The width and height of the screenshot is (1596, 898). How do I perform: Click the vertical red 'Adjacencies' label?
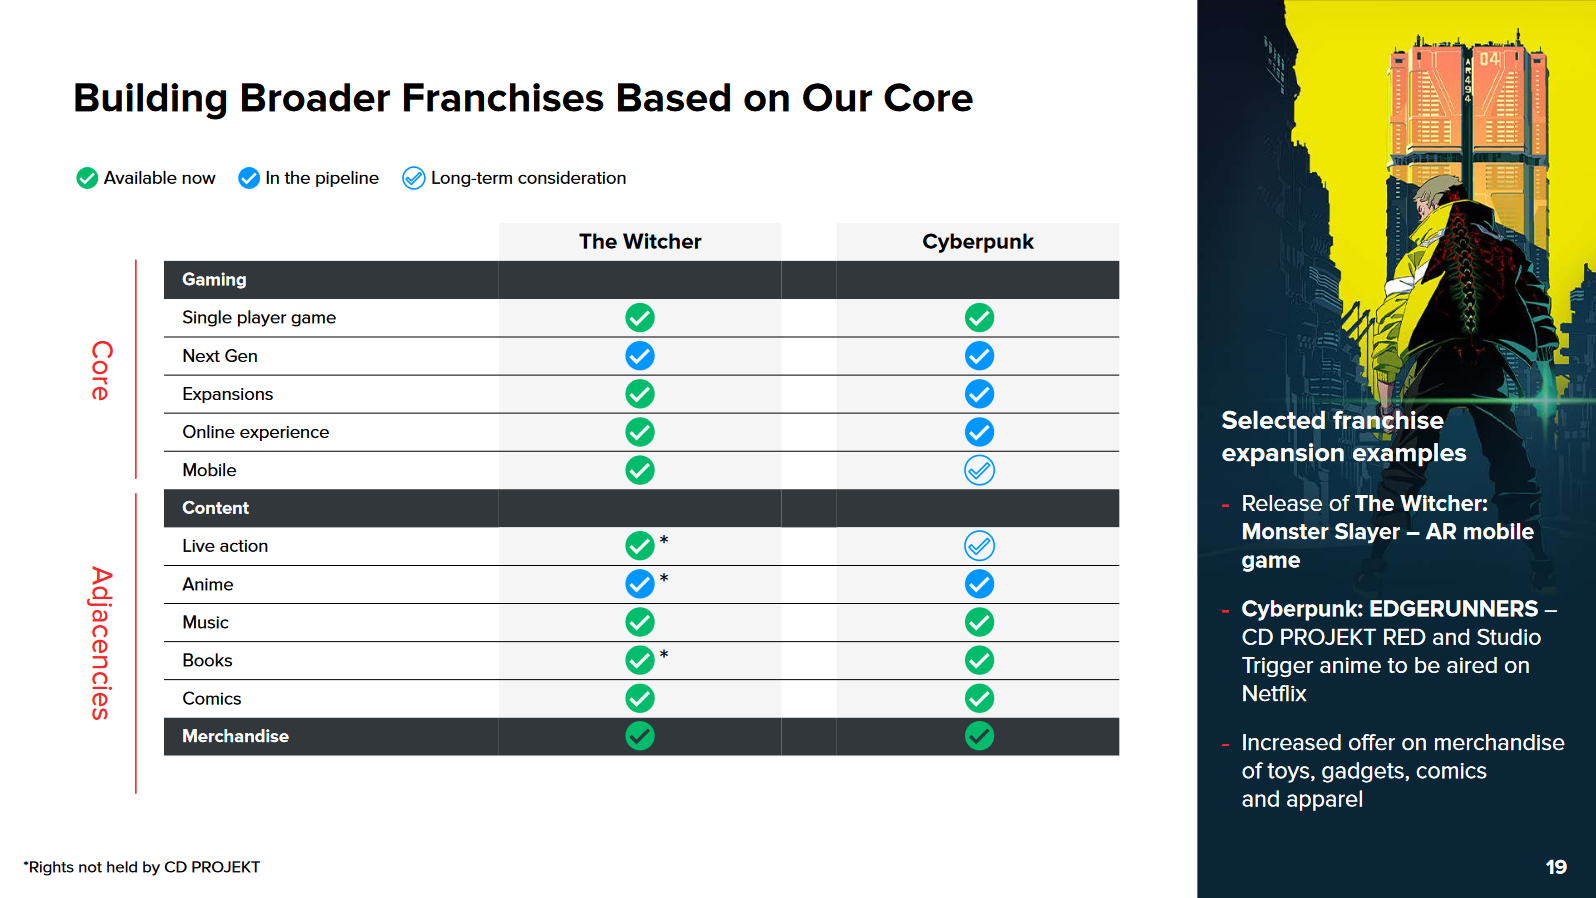click(x=101, y=644)
